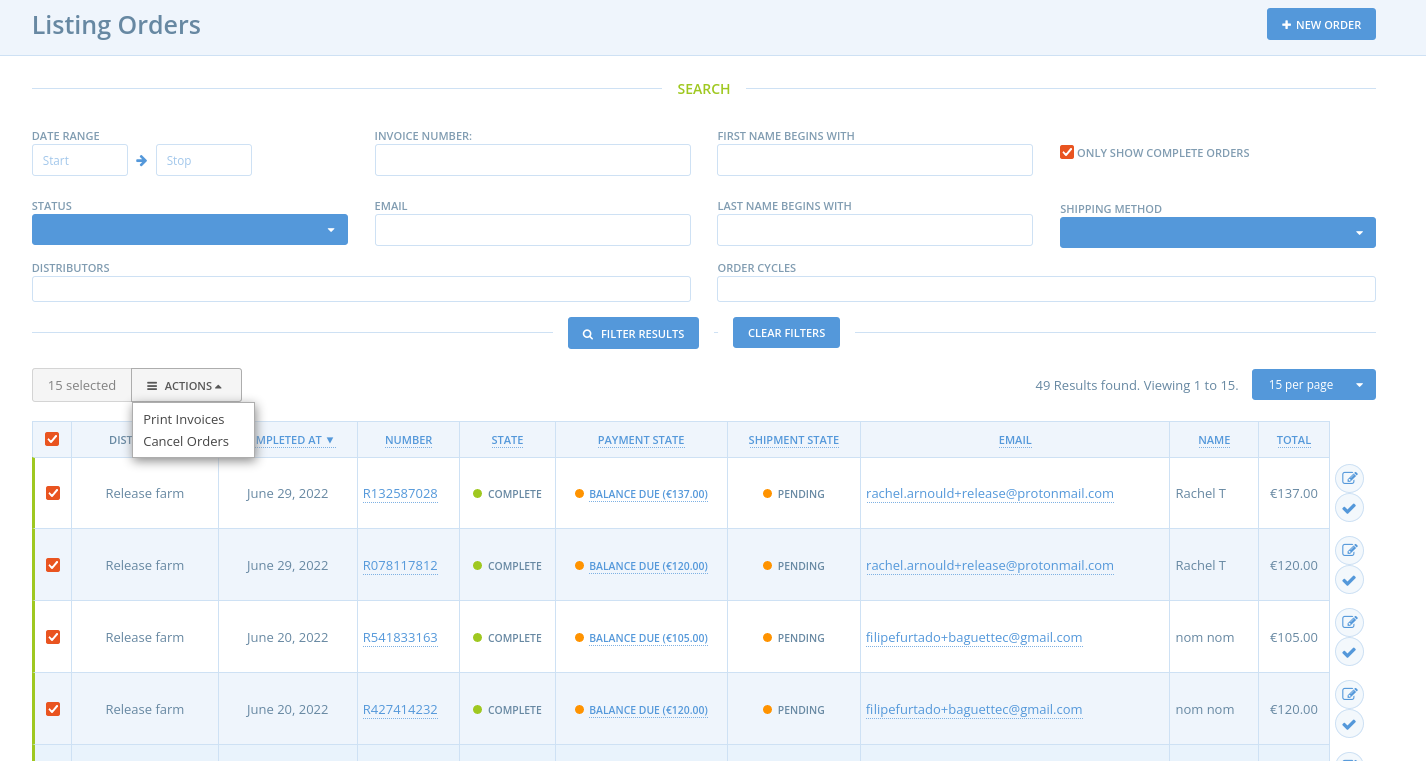The width and height of the screenshot is (1426, 761).
Task: Deselect the checkbox on the first order row
Action: point(53,493)
